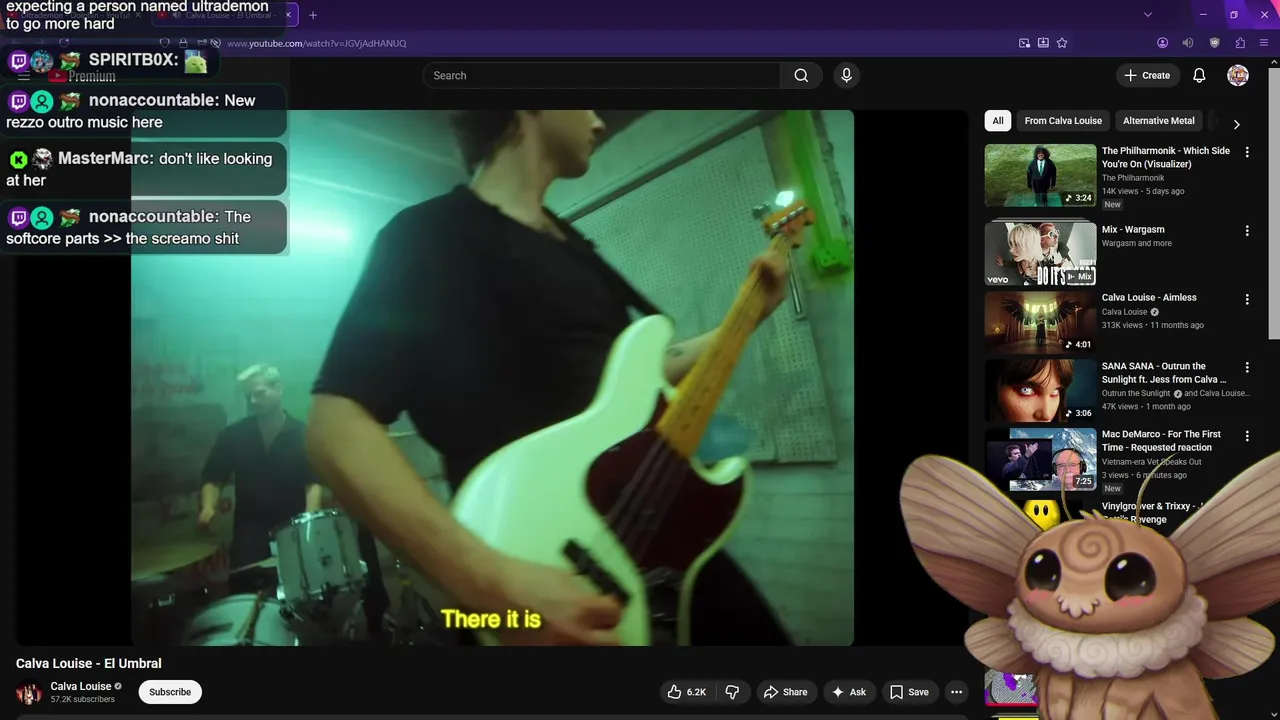The height and width of the screenshot is (720, 1280).
Task: Select the Alternative Metal chip
Action: (1158, 121)
